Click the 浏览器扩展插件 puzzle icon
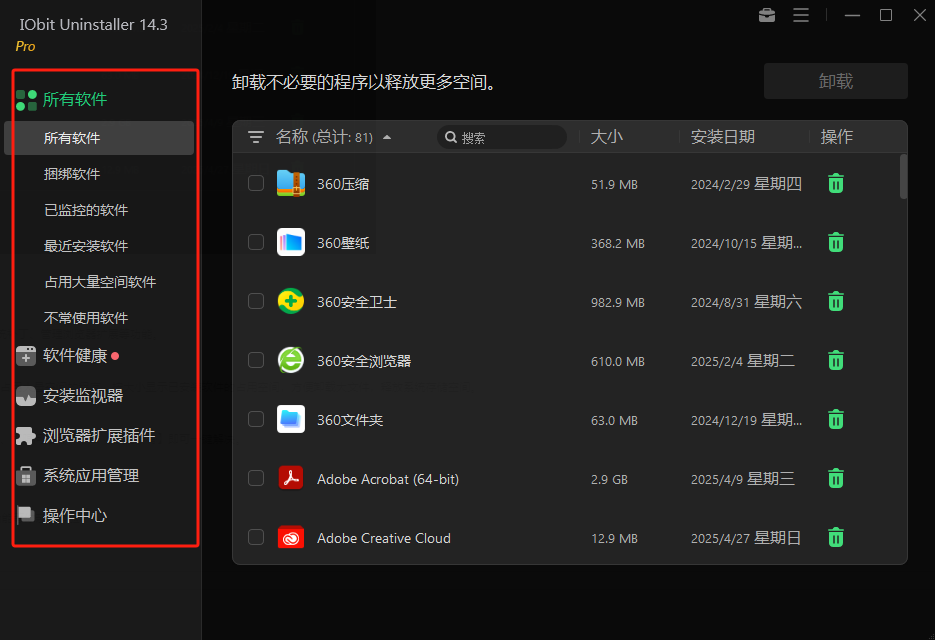 click(x=26, y=436)
